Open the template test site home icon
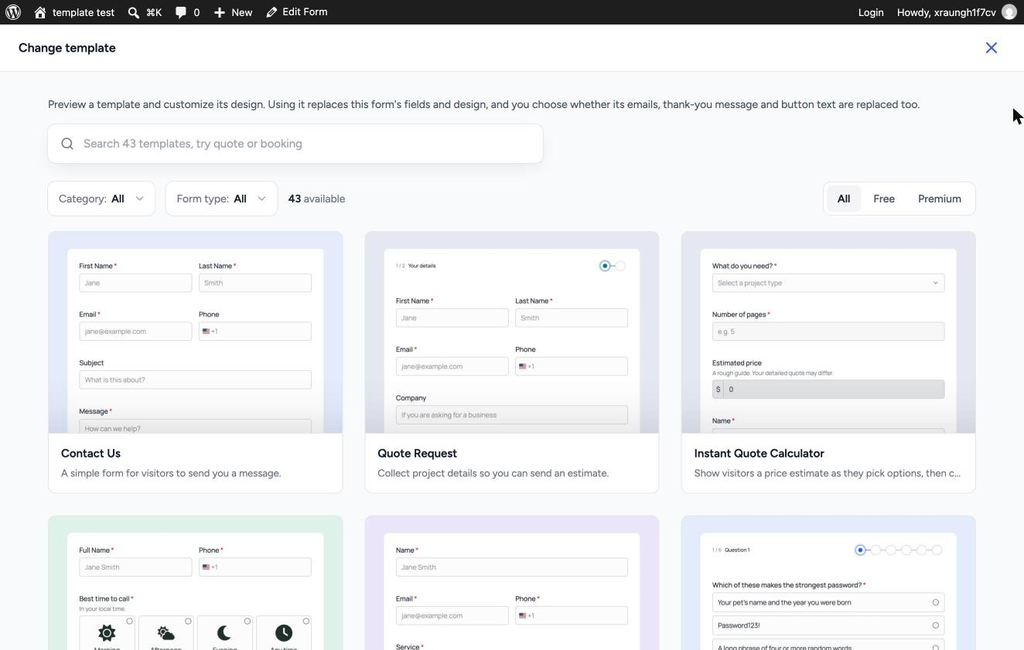Viewport: 1024px width, 650px height. click(40, 12)
